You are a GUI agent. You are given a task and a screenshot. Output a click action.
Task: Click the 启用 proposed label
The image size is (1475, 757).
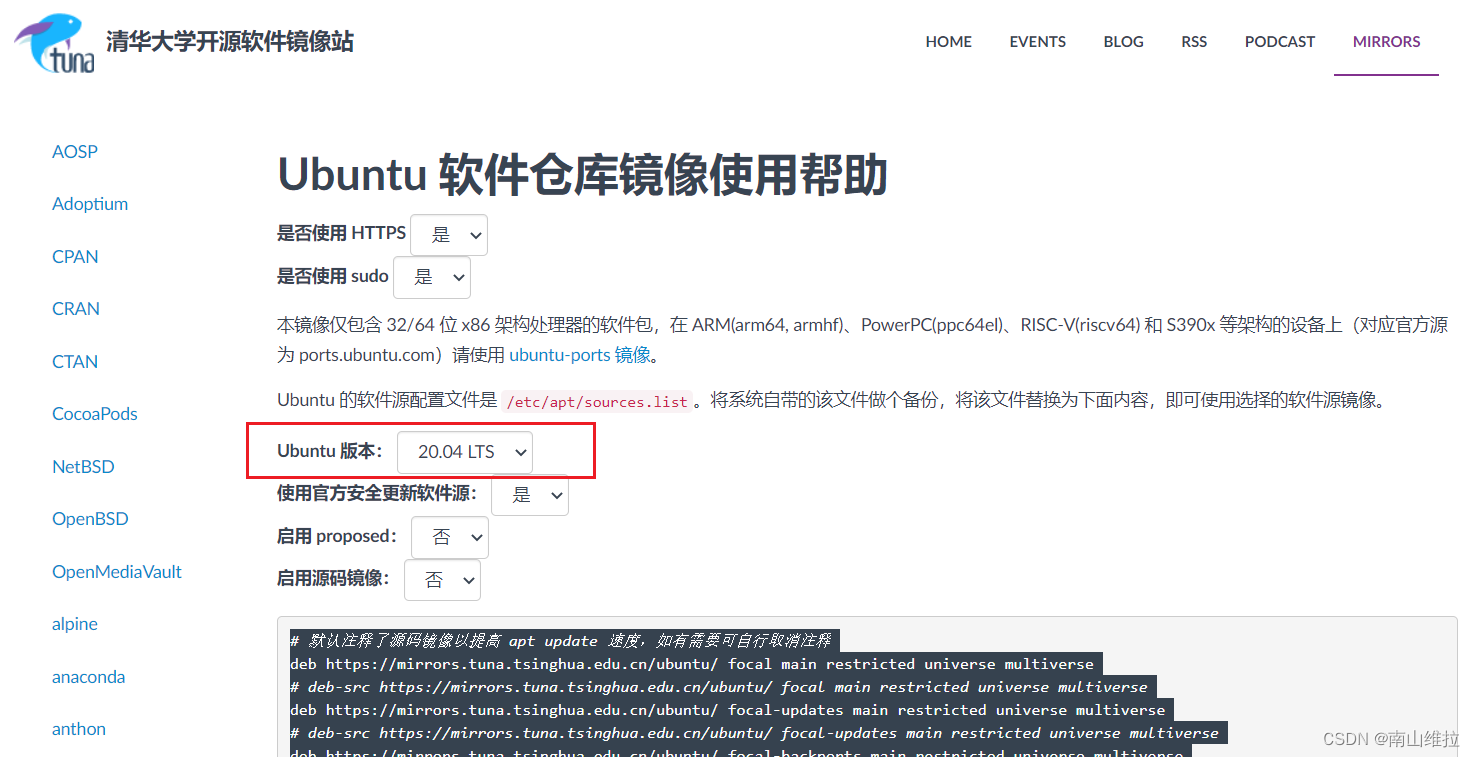pyautogui.click(x=337, y=536)
